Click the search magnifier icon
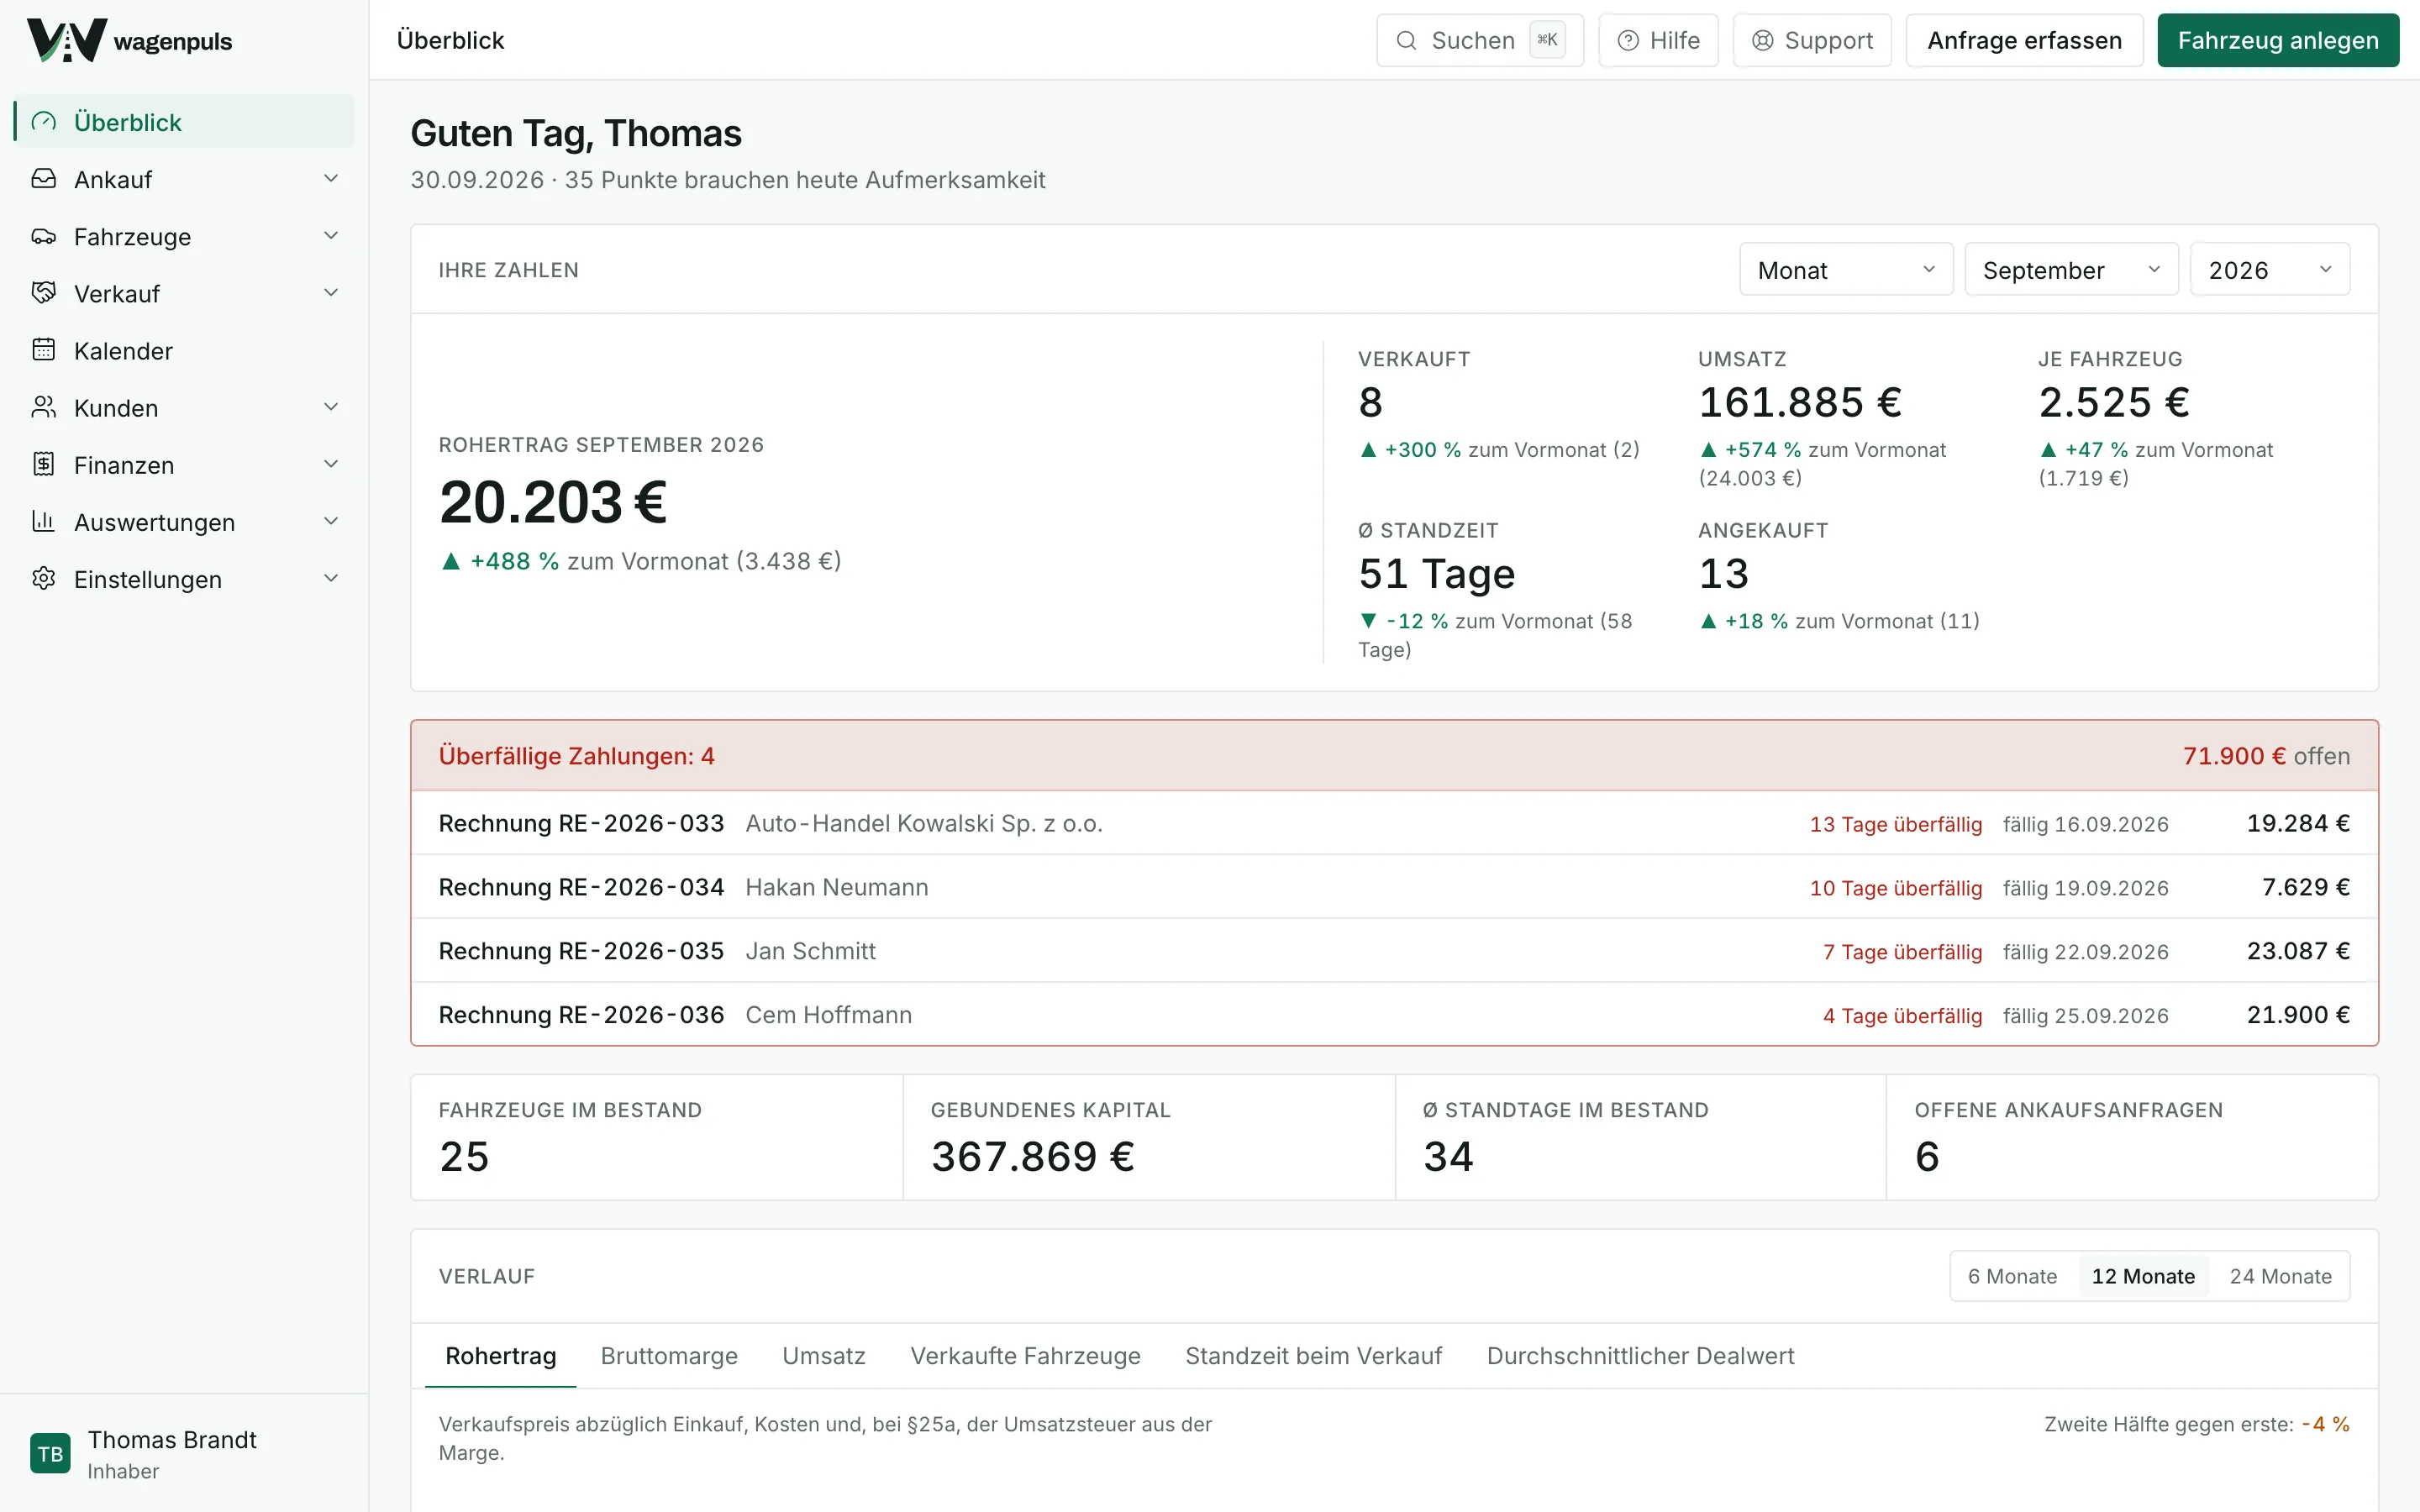Screen dimensions: 2420x1512 1406,40
